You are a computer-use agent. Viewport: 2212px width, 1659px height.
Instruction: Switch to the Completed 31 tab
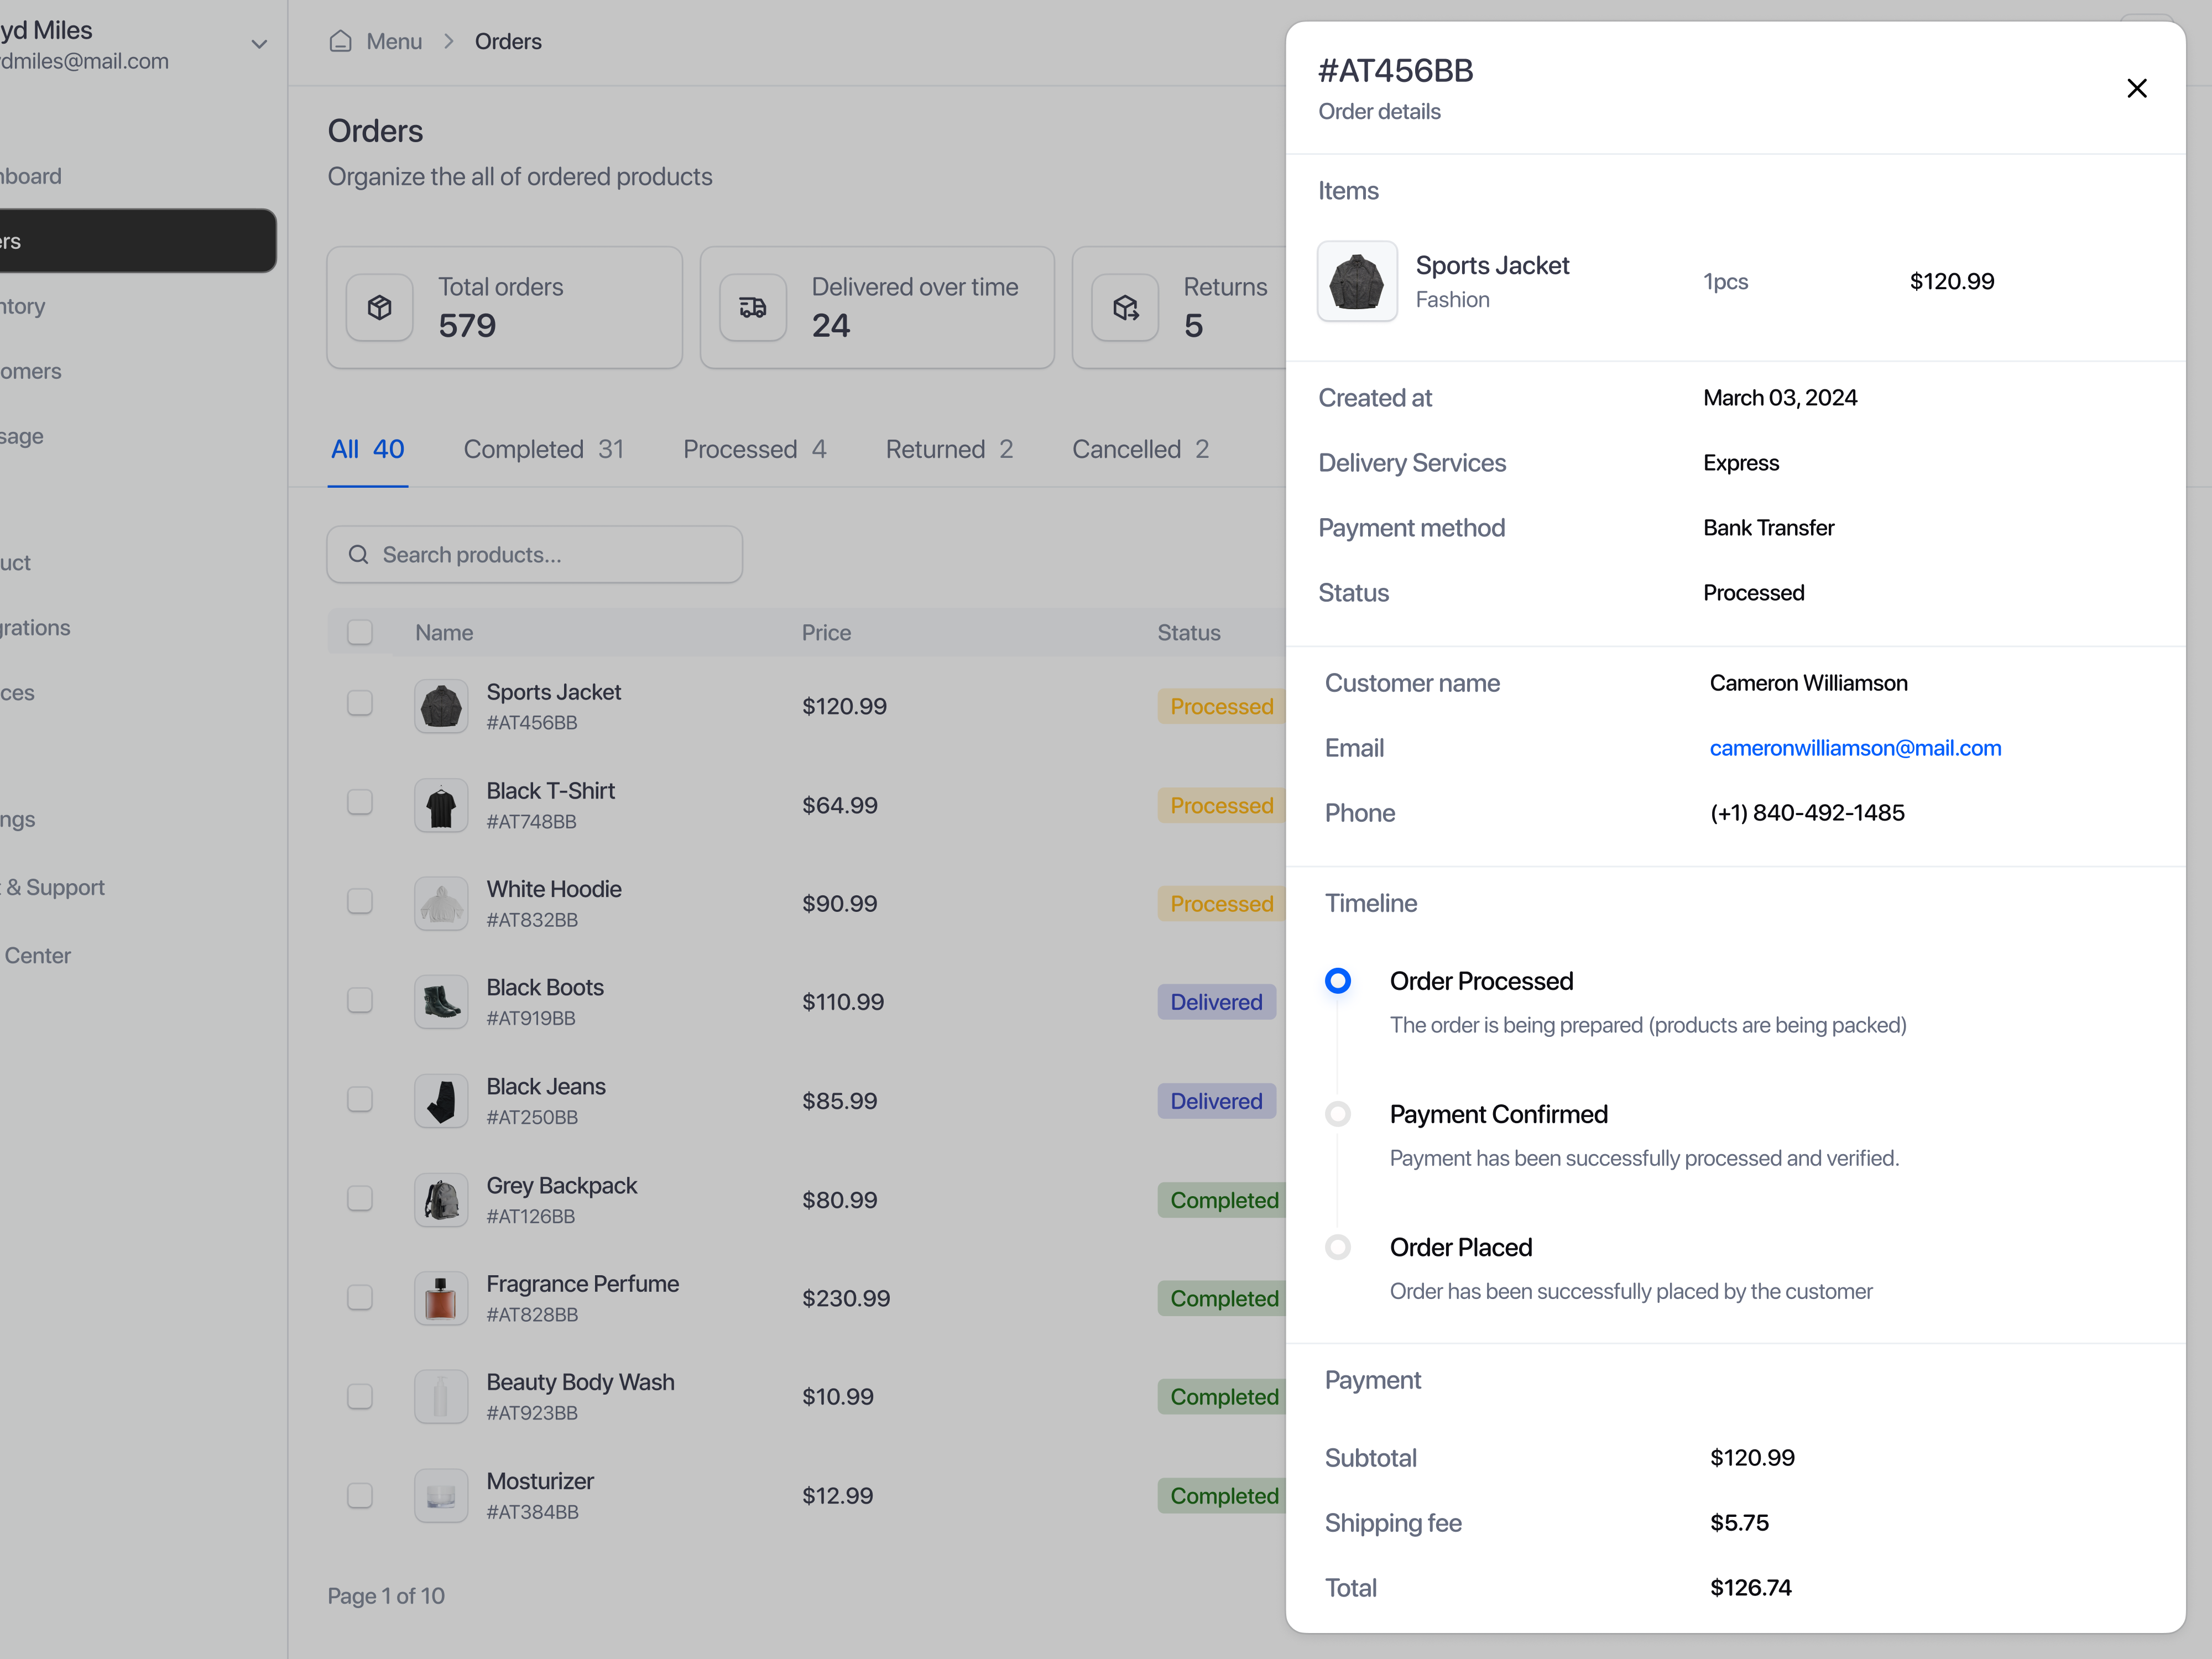point(544,449)
